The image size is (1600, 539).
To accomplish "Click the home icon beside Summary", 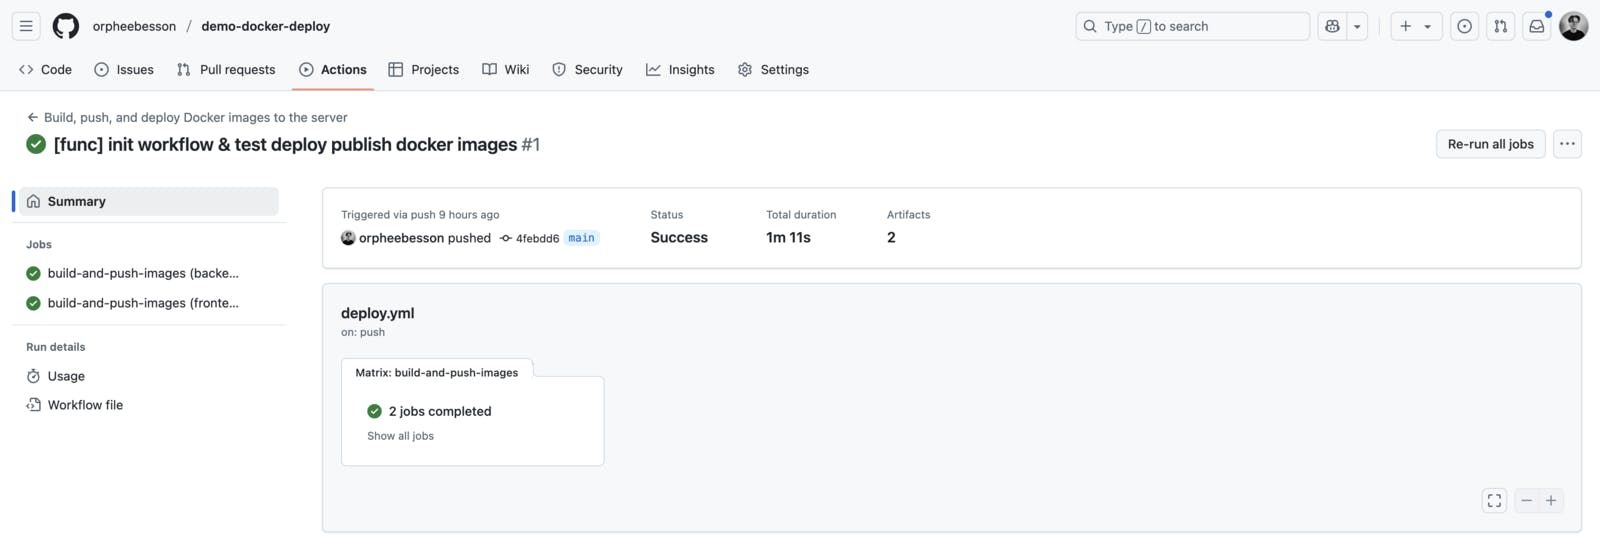I will [x=33, y=201].
